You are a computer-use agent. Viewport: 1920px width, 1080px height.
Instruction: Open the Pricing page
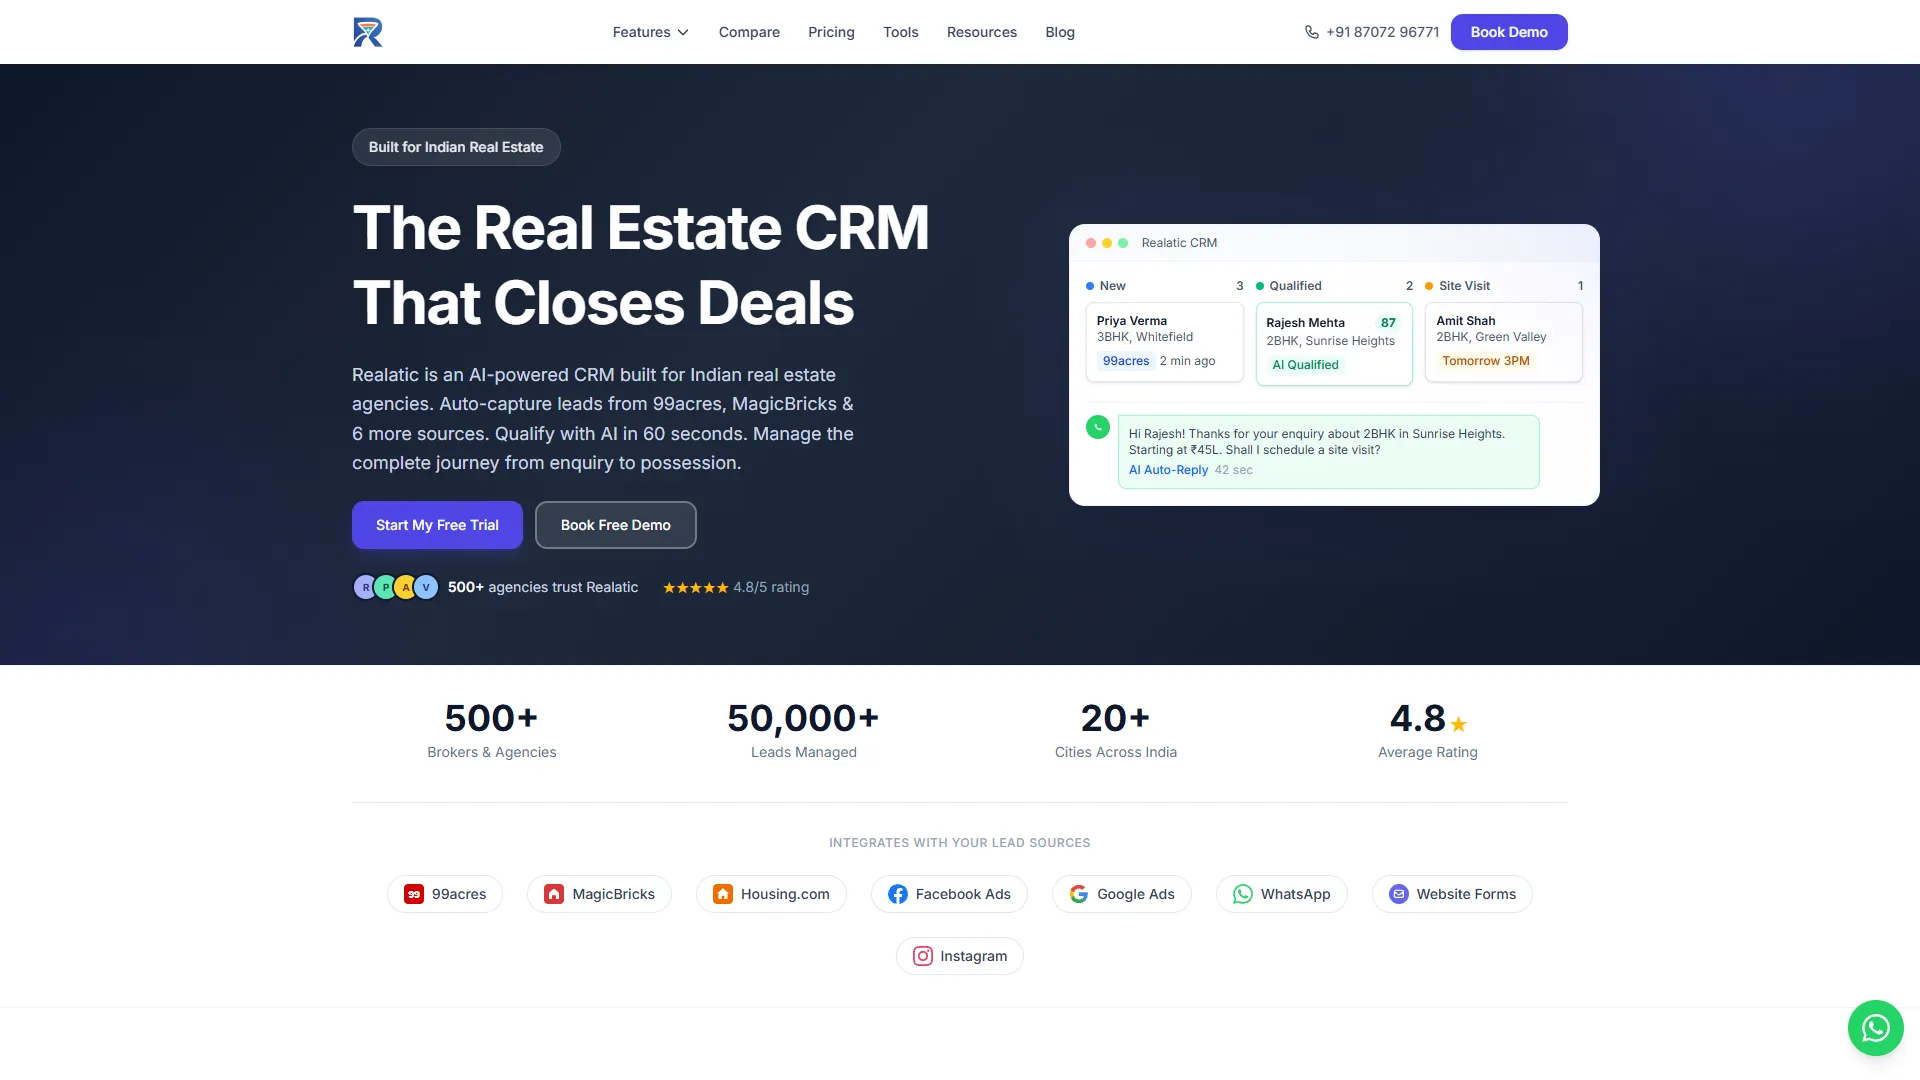tap(831, 32)
